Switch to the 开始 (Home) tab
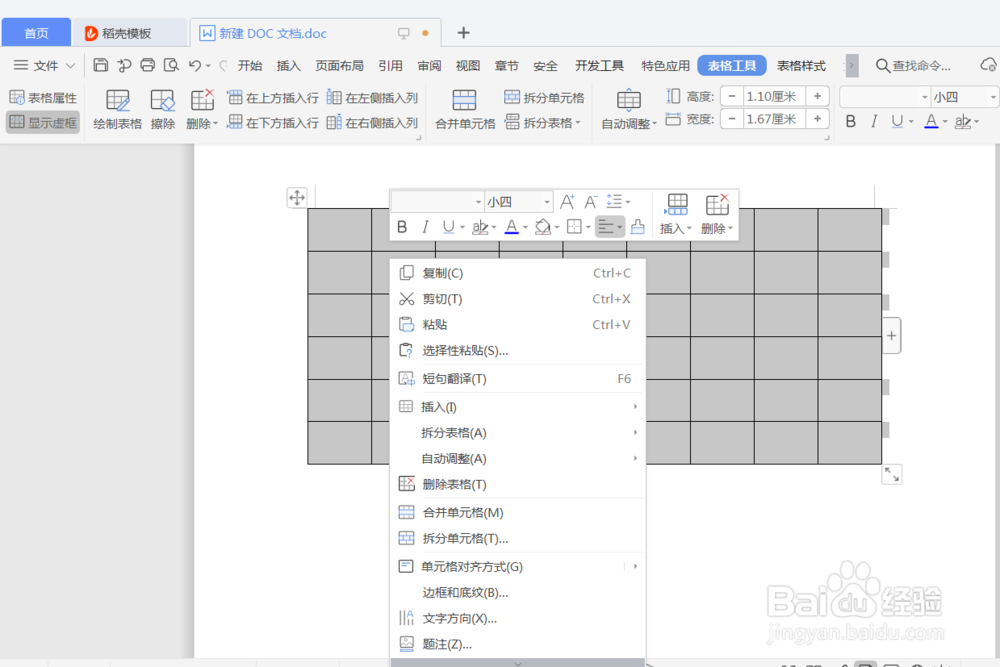 [250, 66]
